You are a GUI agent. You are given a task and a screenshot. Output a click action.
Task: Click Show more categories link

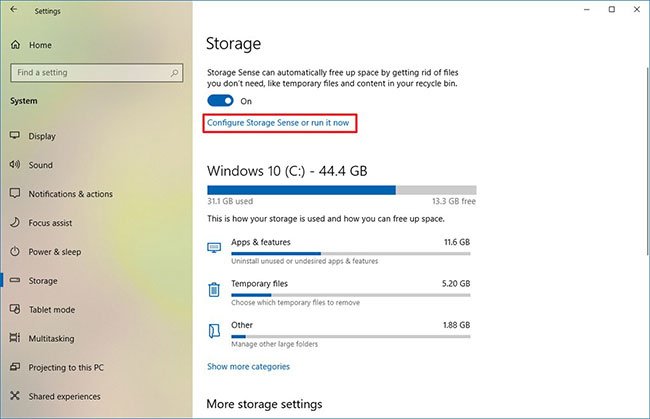pos(248,367)
